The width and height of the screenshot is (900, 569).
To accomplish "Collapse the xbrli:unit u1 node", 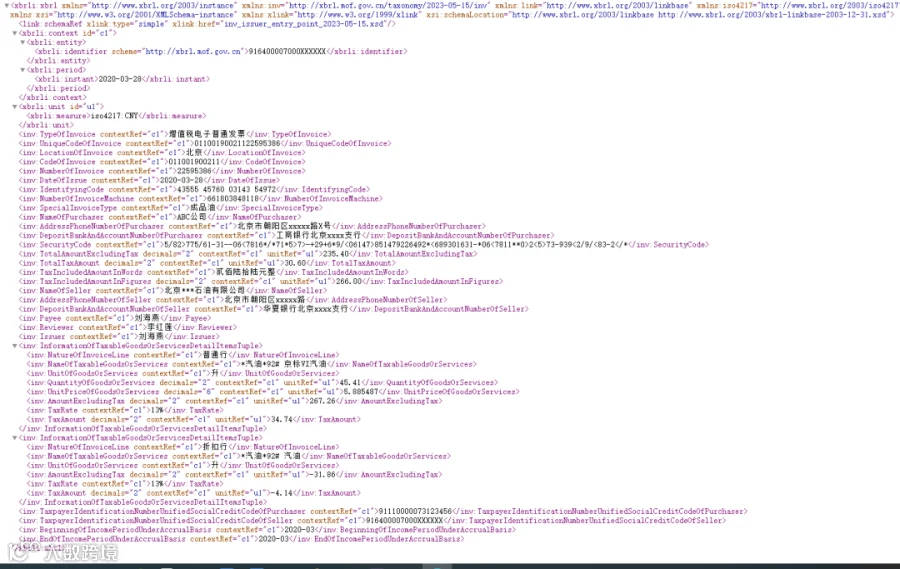I will click(14, 107).
